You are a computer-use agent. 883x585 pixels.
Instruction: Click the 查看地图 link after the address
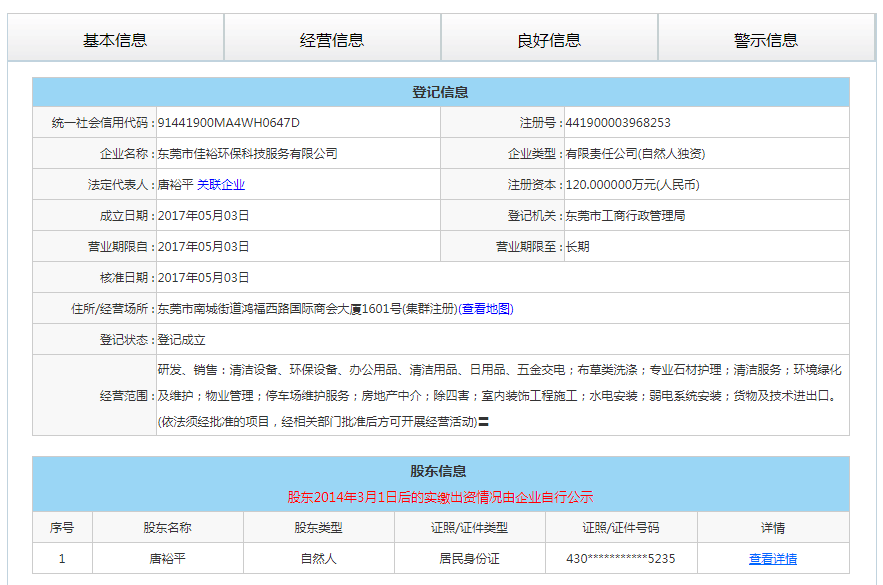(486, 309)
